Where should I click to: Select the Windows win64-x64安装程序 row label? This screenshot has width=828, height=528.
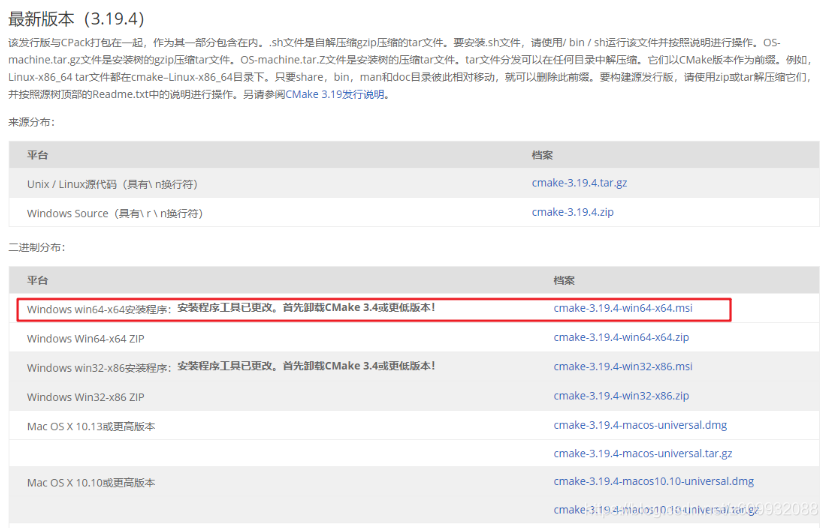[99, 309]
